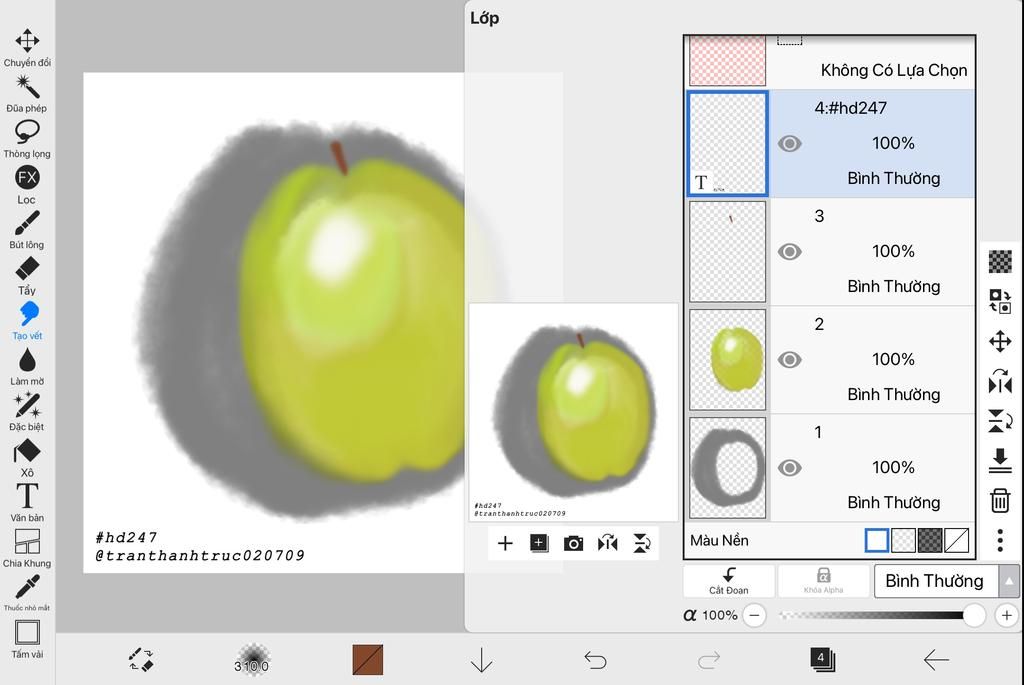Select layer 1 thumbnail with gray ring
1024x685 pixels.
[728, 468]
